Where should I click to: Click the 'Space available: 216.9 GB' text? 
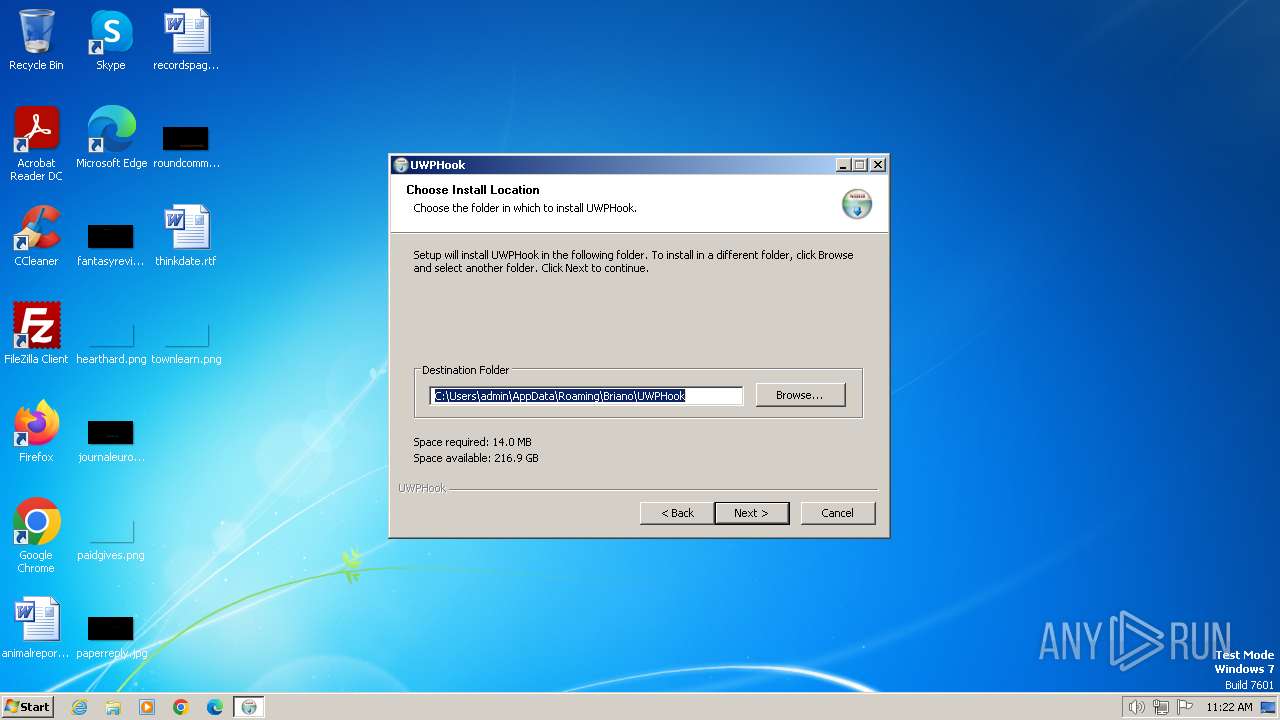pyautogui.click(x=476, y=458)
